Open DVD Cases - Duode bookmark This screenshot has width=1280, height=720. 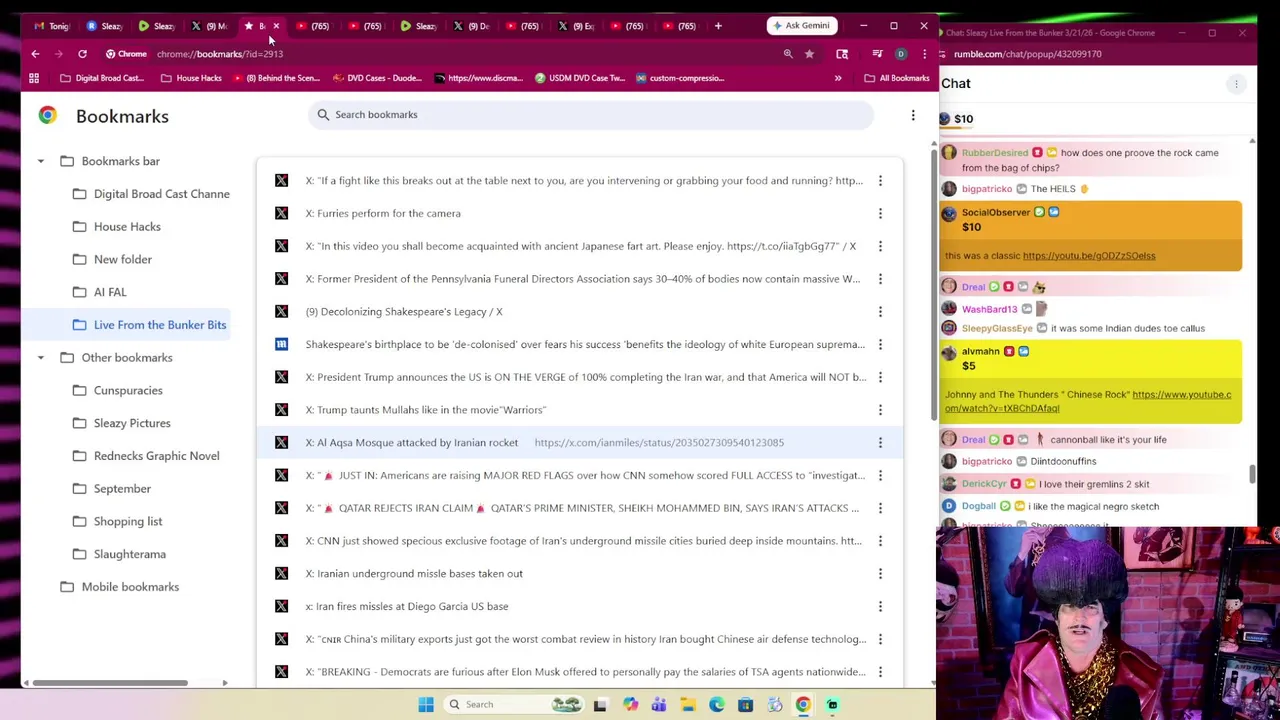(x=377, y=78)
